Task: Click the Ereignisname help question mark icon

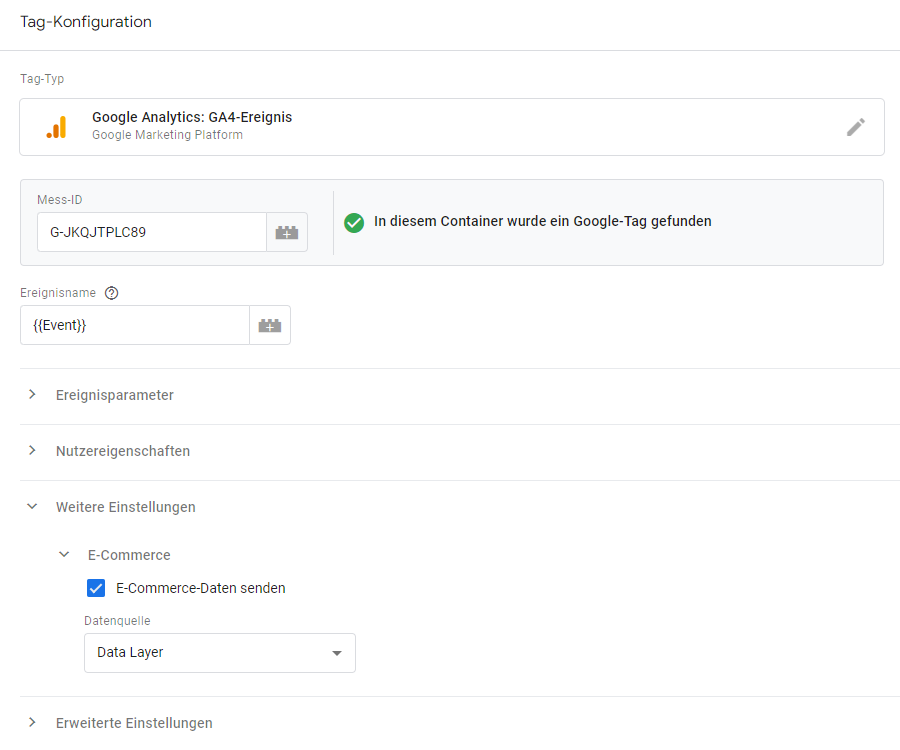Action: tap(111, 293)
